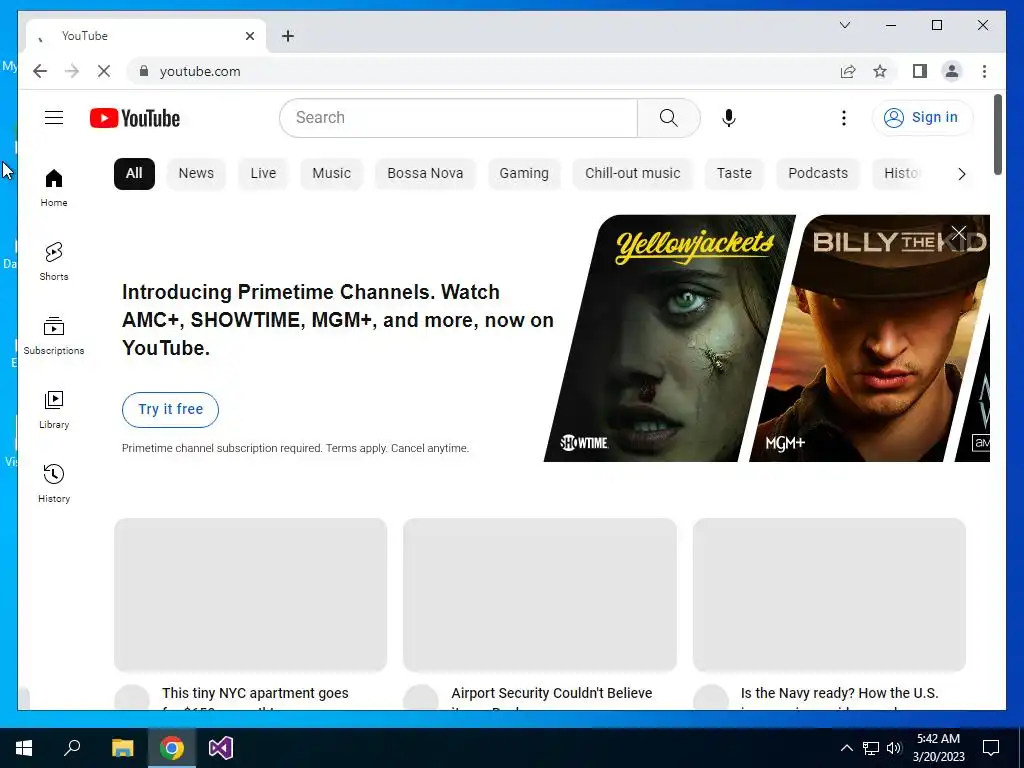The width and height of the screenshot is (1024, 768).
Task: Click the Try it free button
Action: 170,409
